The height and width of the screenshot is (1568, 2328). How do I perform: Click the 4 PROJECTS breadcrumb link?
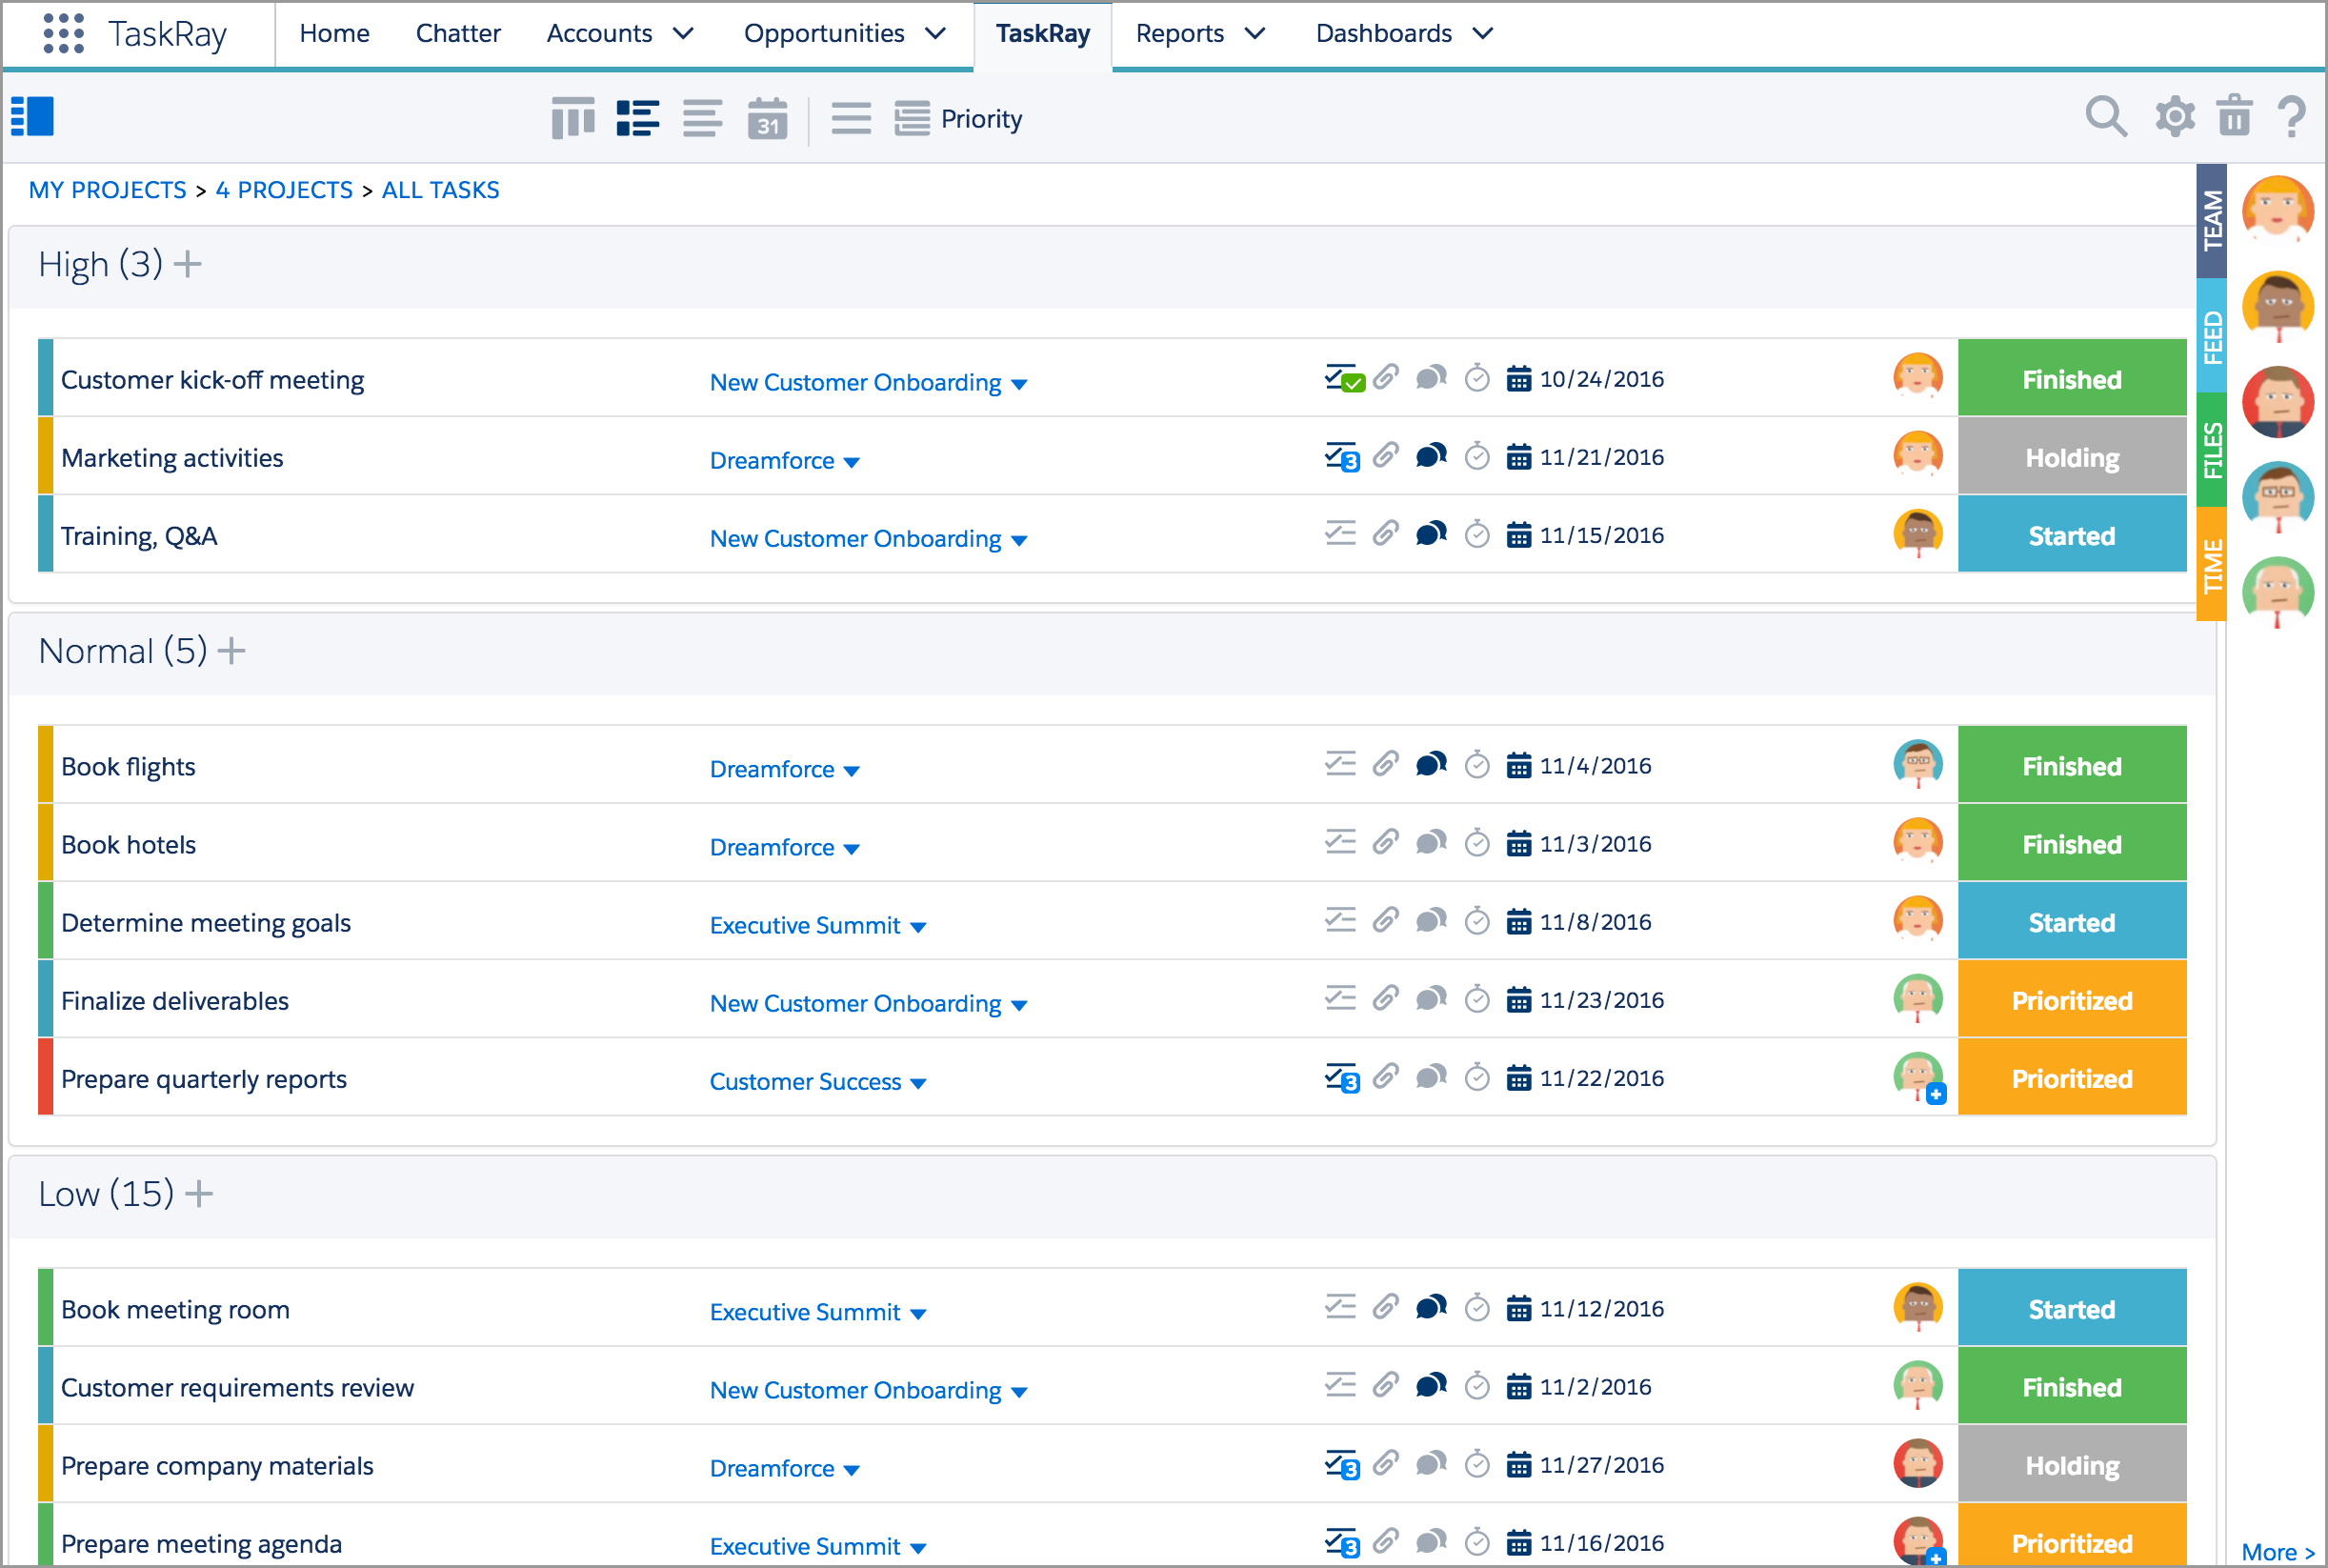(284, 190)
